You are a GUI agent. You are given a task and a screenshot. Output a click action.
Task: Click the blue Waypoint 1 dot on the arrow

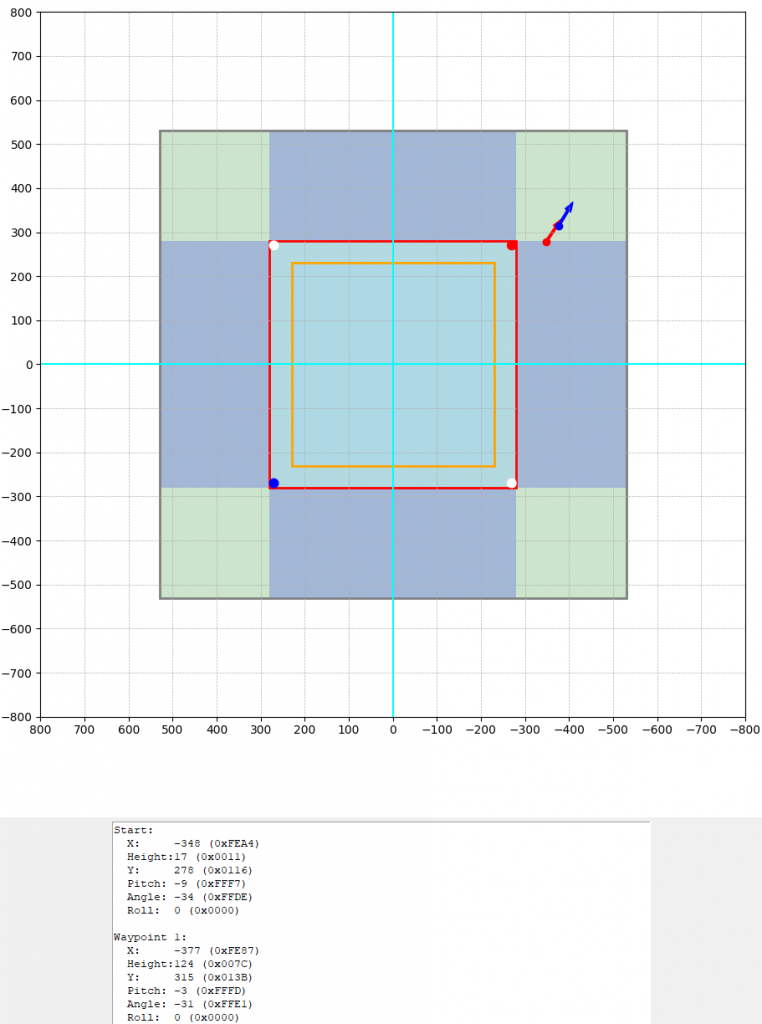click(x=558, y=226)
